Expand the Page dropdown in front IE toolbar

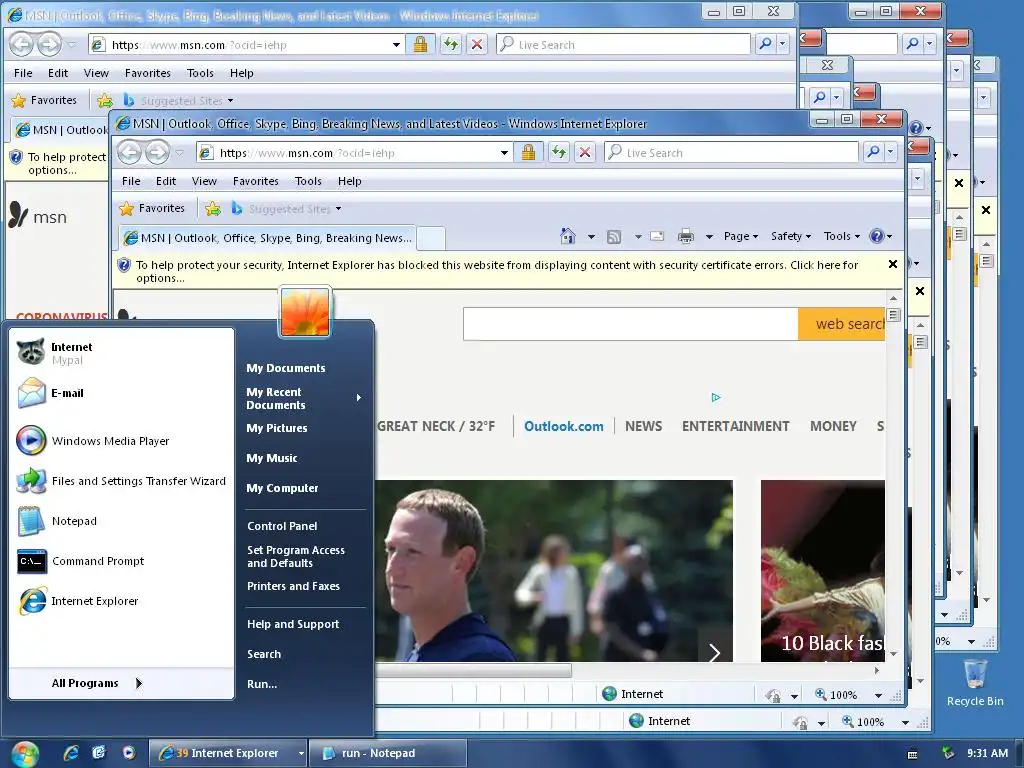click(x=741, y=236)
